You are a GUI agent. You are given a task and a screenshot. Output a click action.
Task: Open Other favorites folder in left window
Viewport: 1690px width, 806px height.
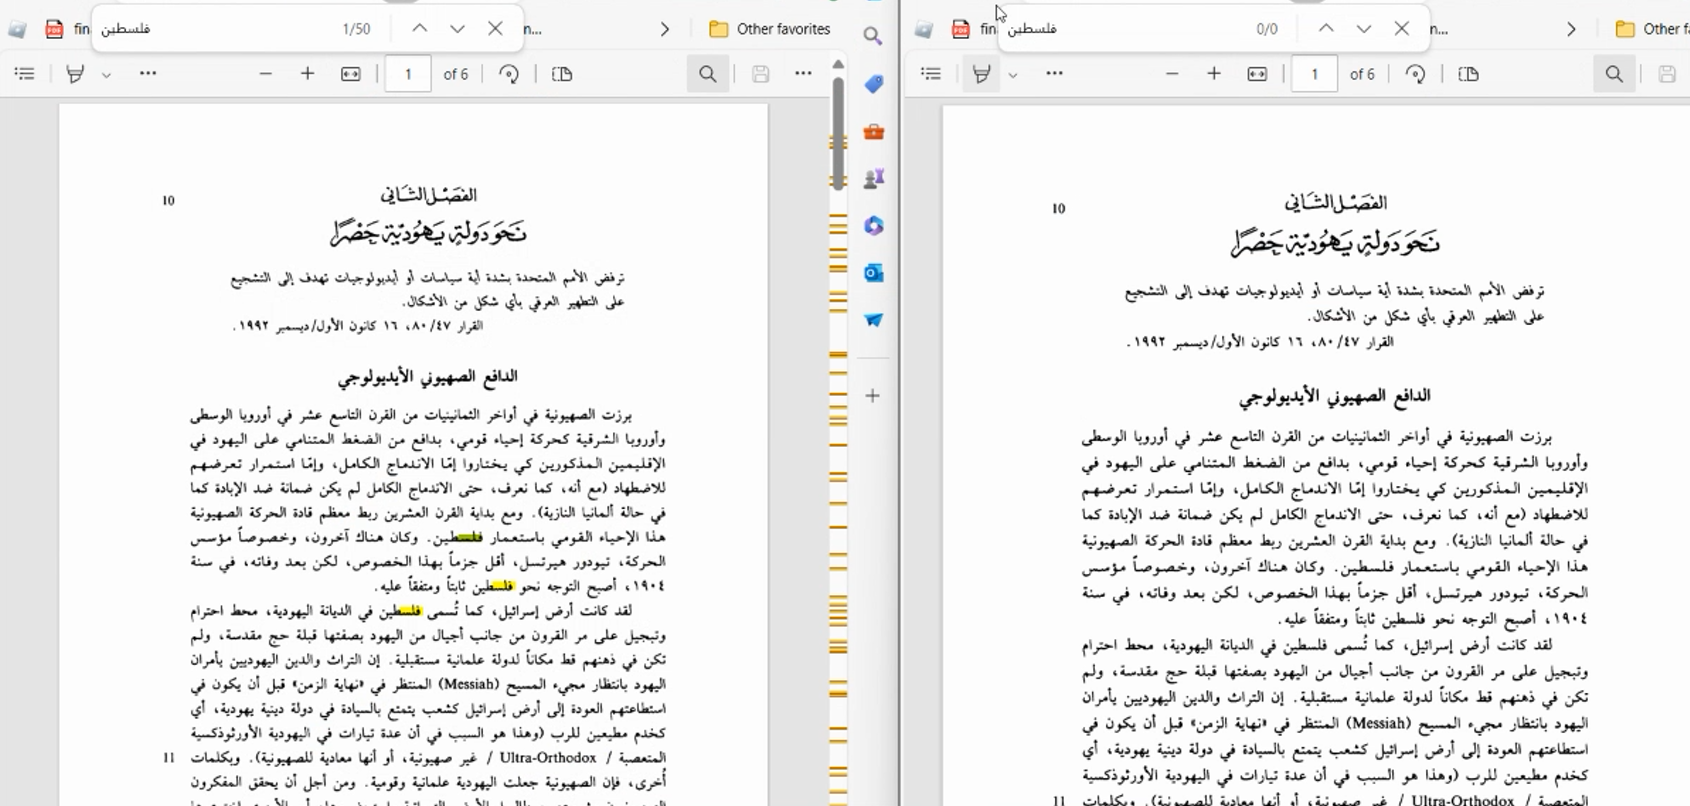pyautogui.click(x=770, y=29)
